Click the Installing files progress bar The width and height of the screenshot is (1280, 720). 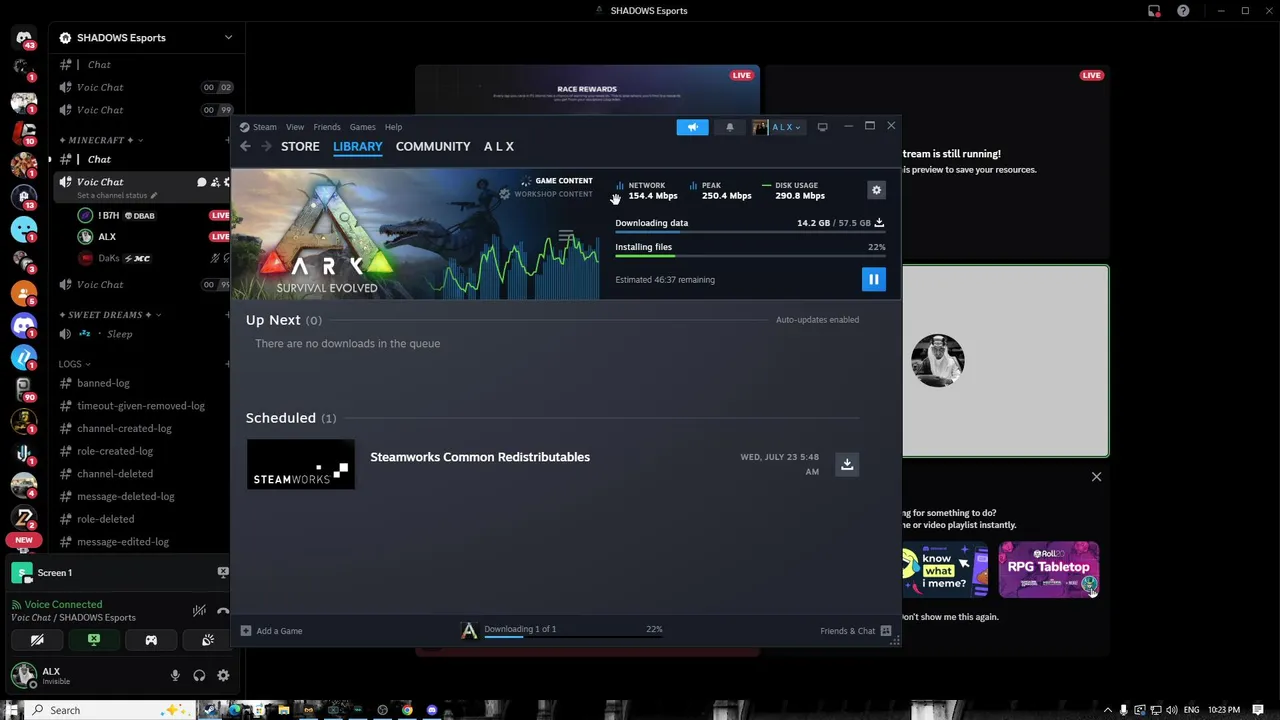[x=750, y=257]
